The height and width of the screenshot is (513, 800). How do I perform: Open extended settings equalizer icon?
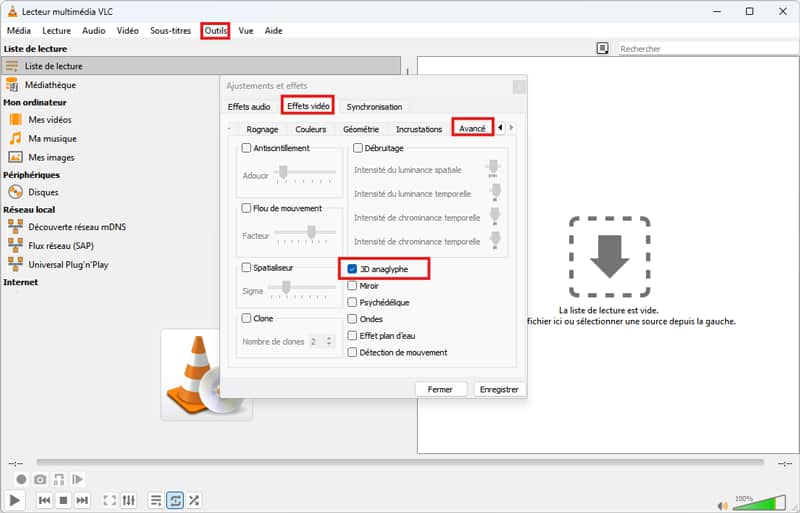[x=129, y=500]
